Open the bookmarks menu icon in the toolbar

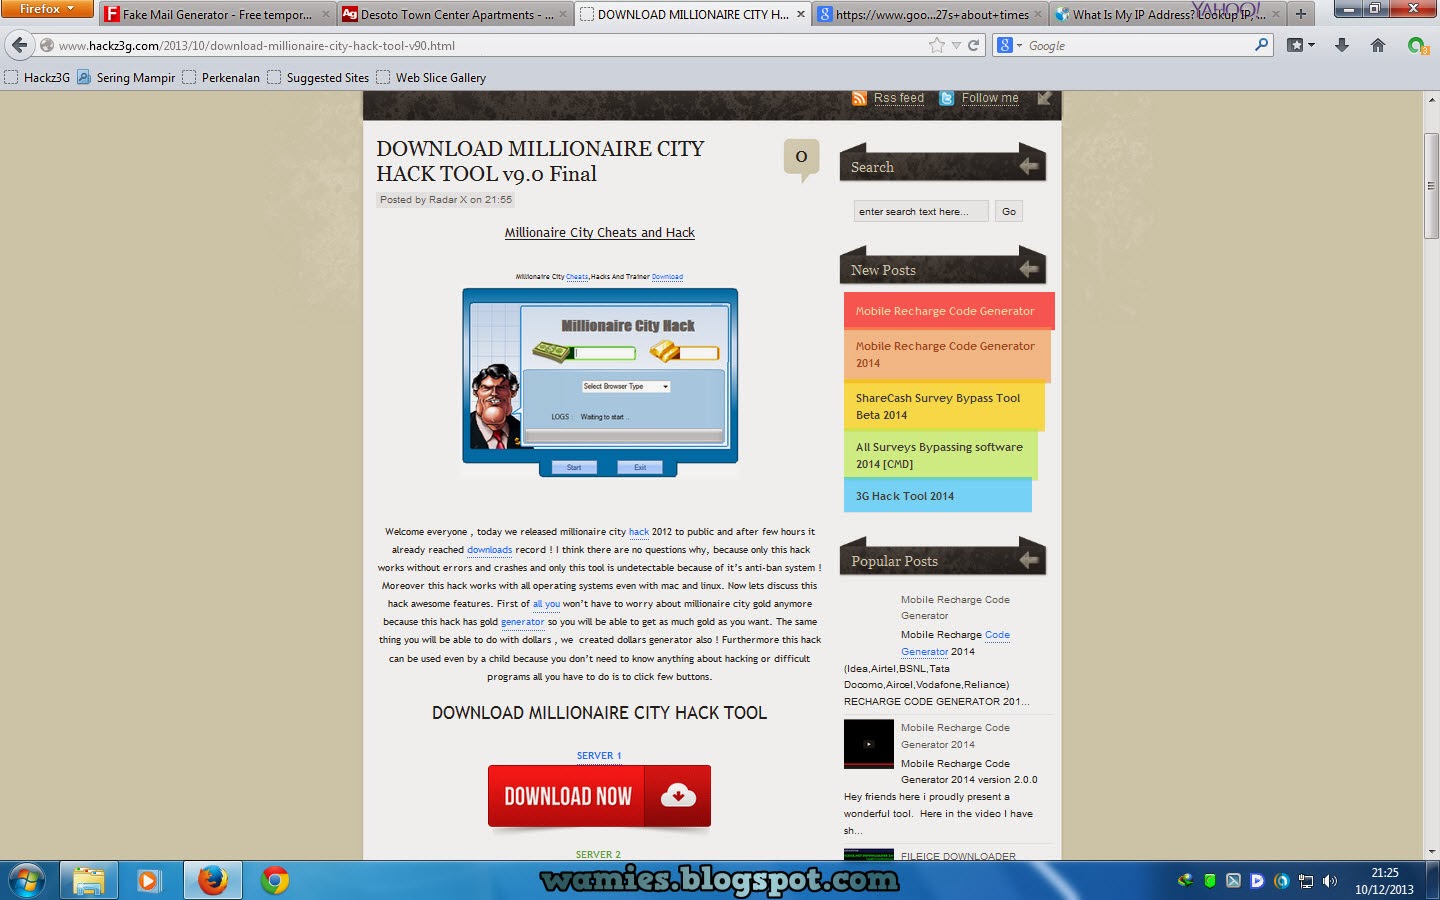1300,45
